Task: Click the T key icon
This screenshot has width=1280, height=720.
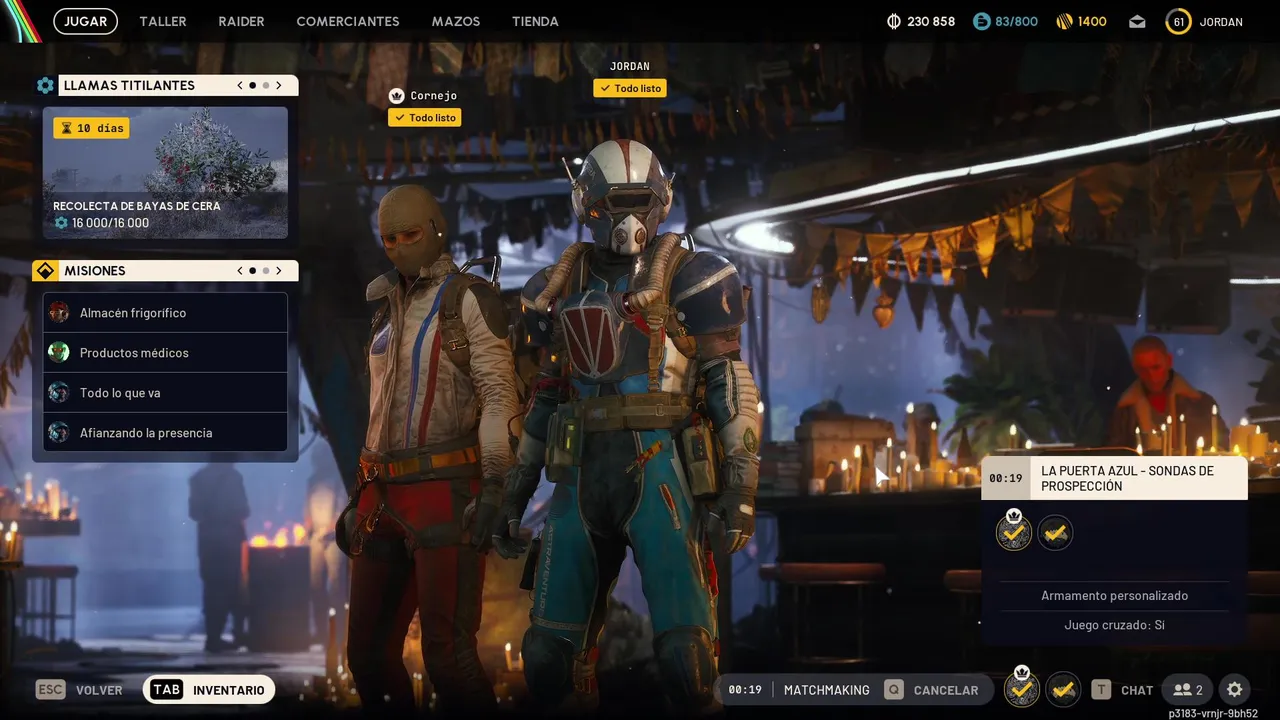Action: pos(1101,690)
